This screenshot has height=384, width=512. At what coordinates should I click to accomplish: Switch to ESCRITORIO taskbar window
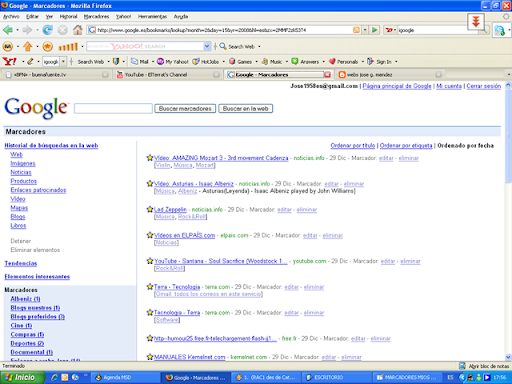(x=337, y=377)
